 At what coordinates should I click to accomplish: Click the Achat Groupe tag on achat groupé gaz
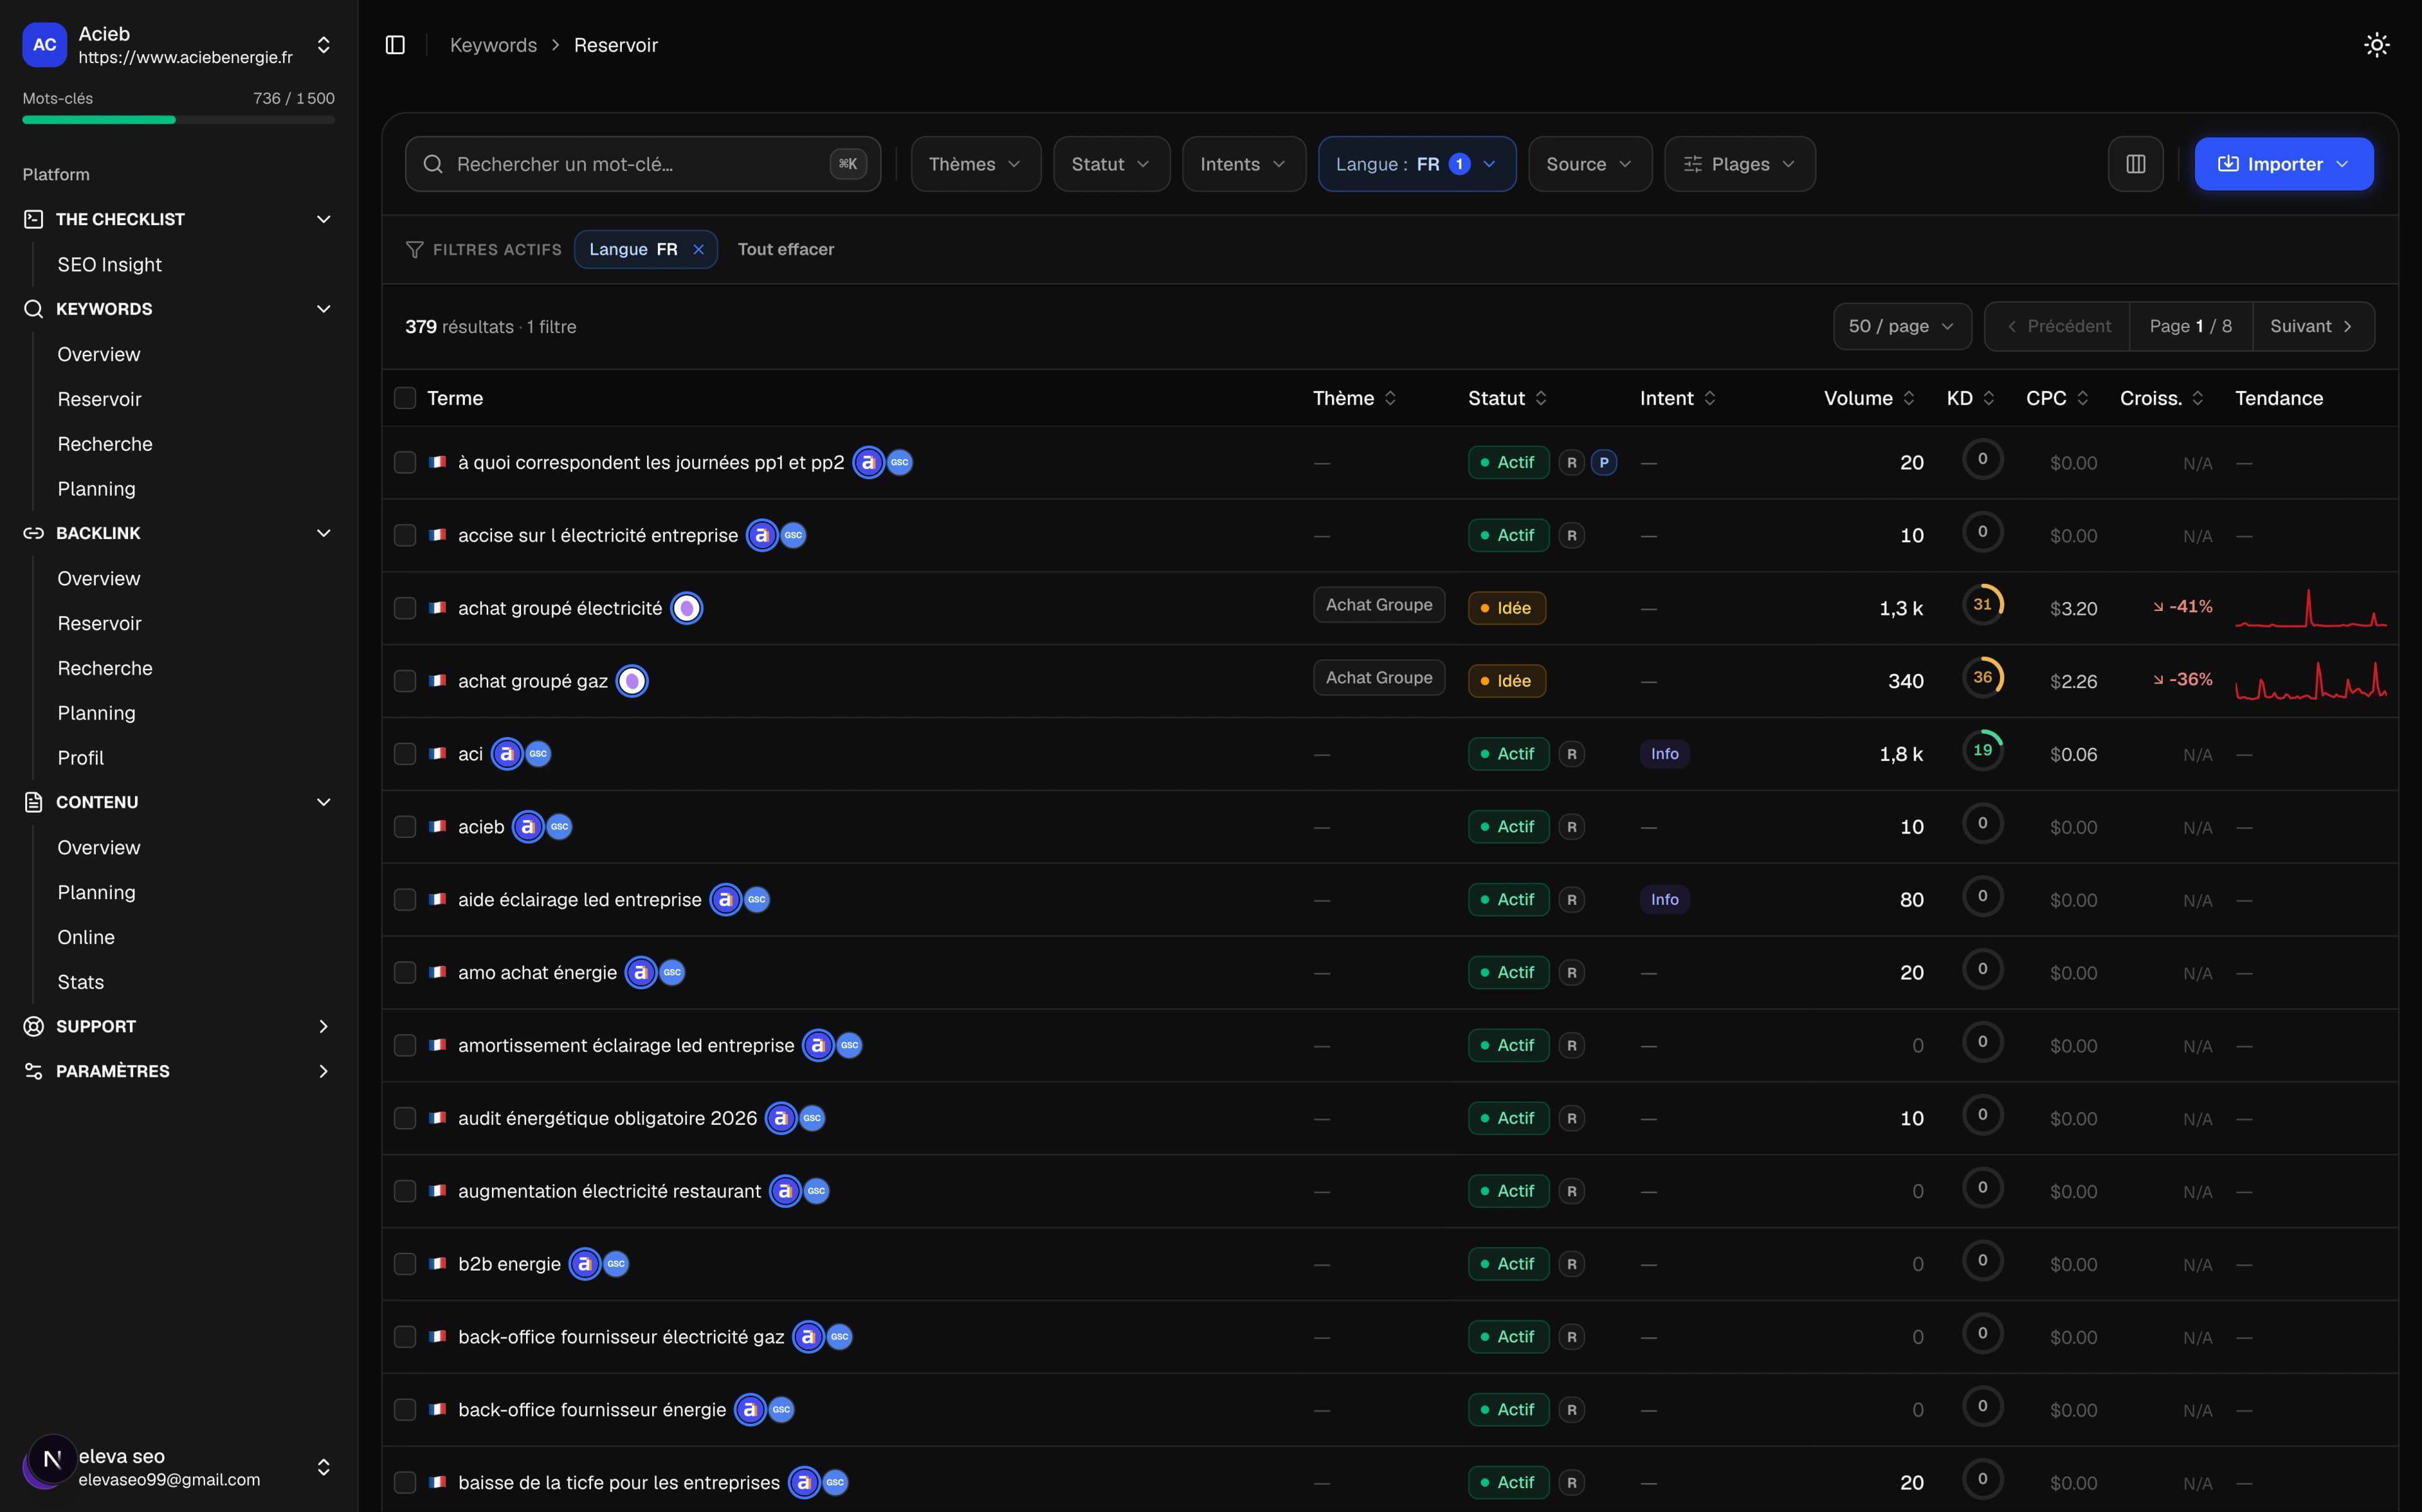(x=1378, y=678)
